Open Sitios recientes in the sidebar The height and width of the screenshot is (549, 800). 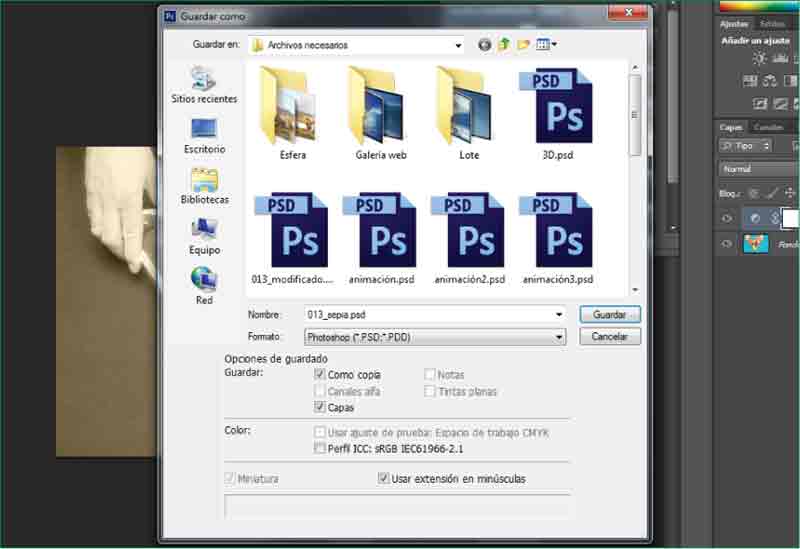(204, 85)
